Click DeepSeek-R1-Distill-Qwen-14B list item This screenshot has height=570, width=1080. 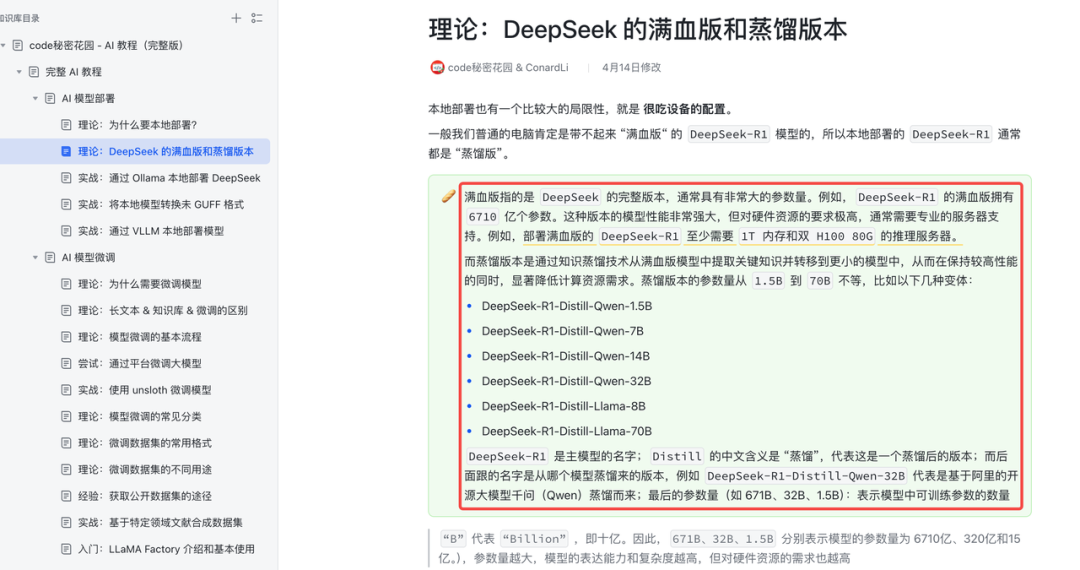pos(565,356)
